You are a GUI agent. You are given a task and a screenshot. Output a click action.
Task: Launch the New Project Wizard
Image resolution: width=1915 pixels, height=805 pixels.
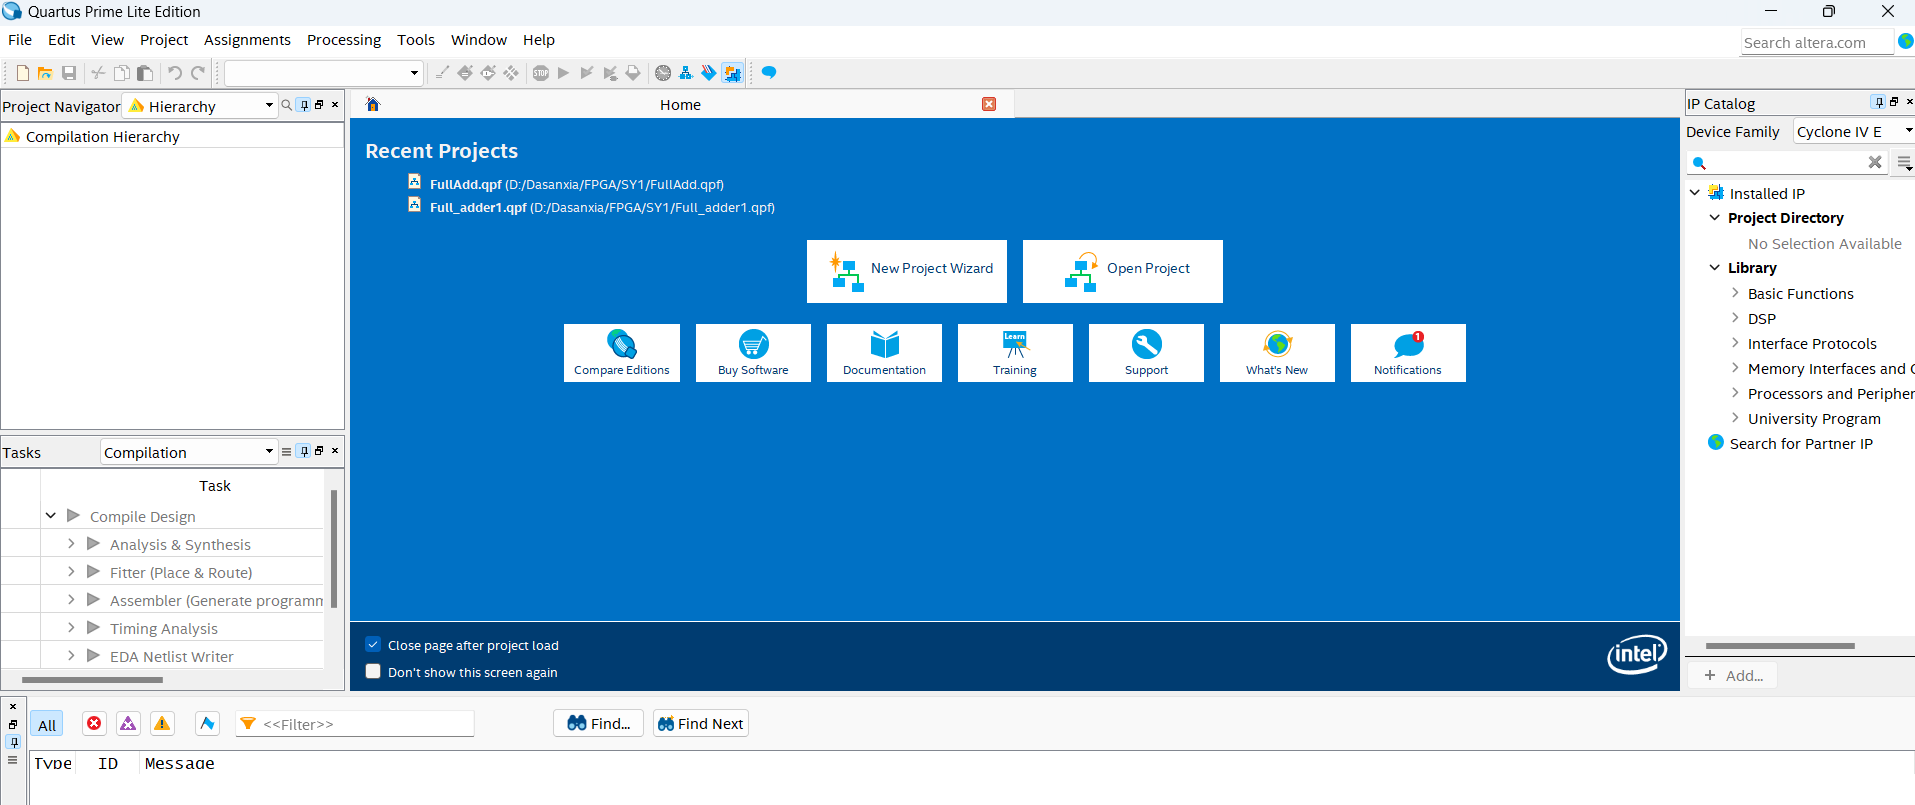click(x=907, y=271)
